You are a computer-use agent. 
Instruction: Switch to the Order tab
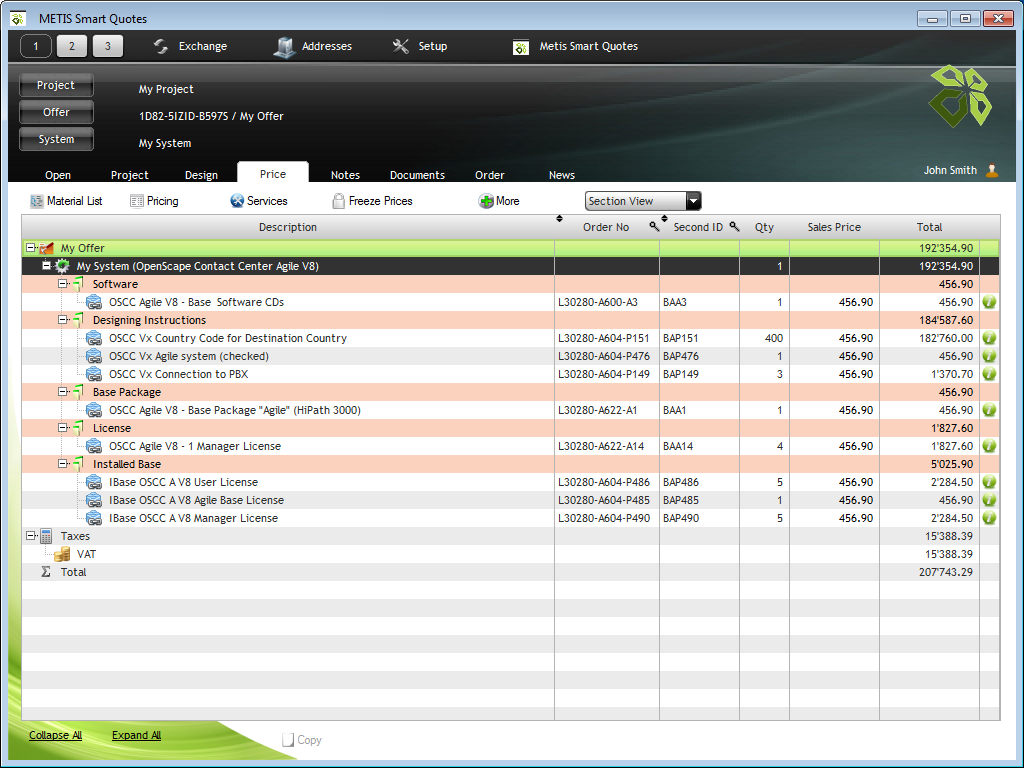pyautogui.click(x=490, y=175)
